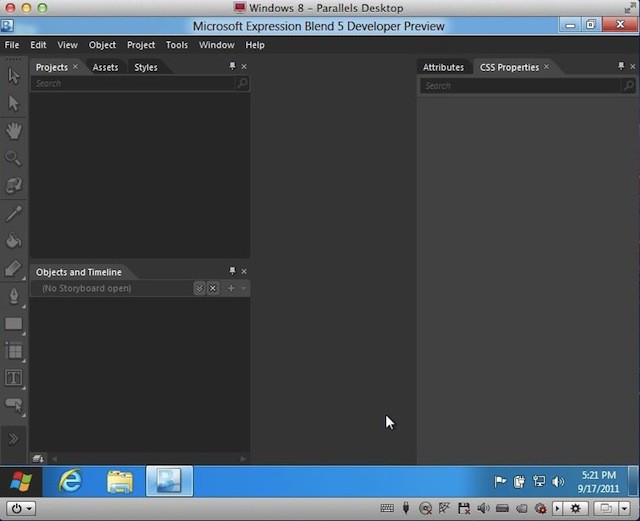Pick the Eyedropper tool
640x521 pixels.
pos(14,213)
